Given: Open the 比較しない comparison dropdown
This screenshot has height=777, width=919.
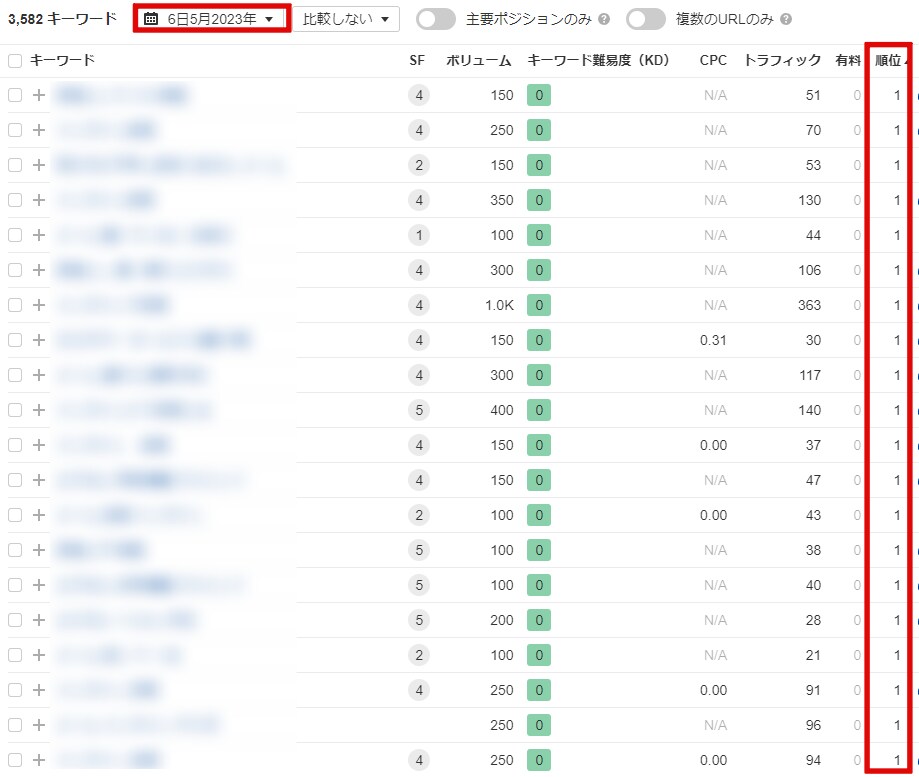Looking at the screenshot, I should (x=346, y=19).
